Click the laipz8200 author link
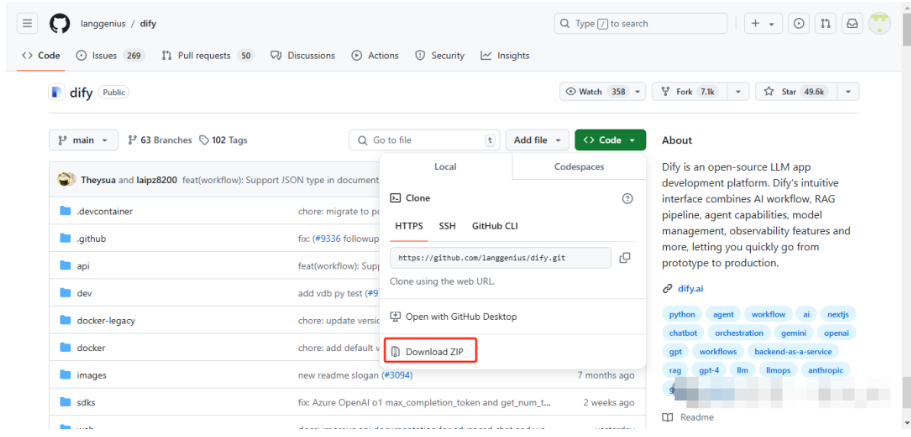 [x=157, y=180]
